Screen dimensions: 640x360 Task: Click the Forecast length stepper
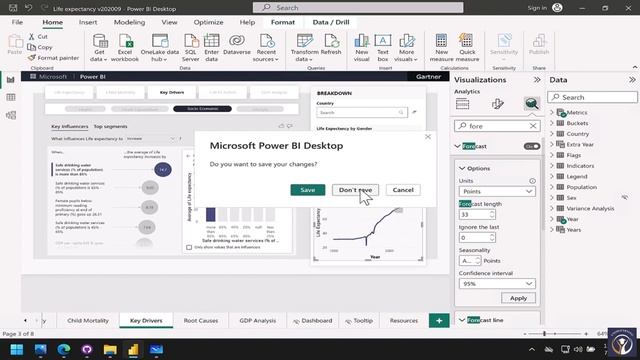click(492, 214)
